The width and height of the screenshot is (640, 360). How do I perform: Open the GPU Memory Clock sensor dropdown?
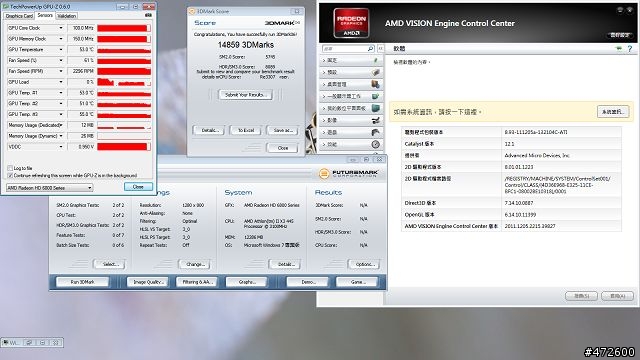tap(61, 39)
